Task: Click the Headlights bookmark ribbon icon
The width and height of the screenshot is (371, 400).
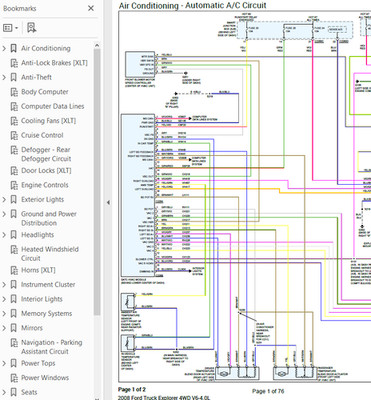Action: [x=14, y=235]
